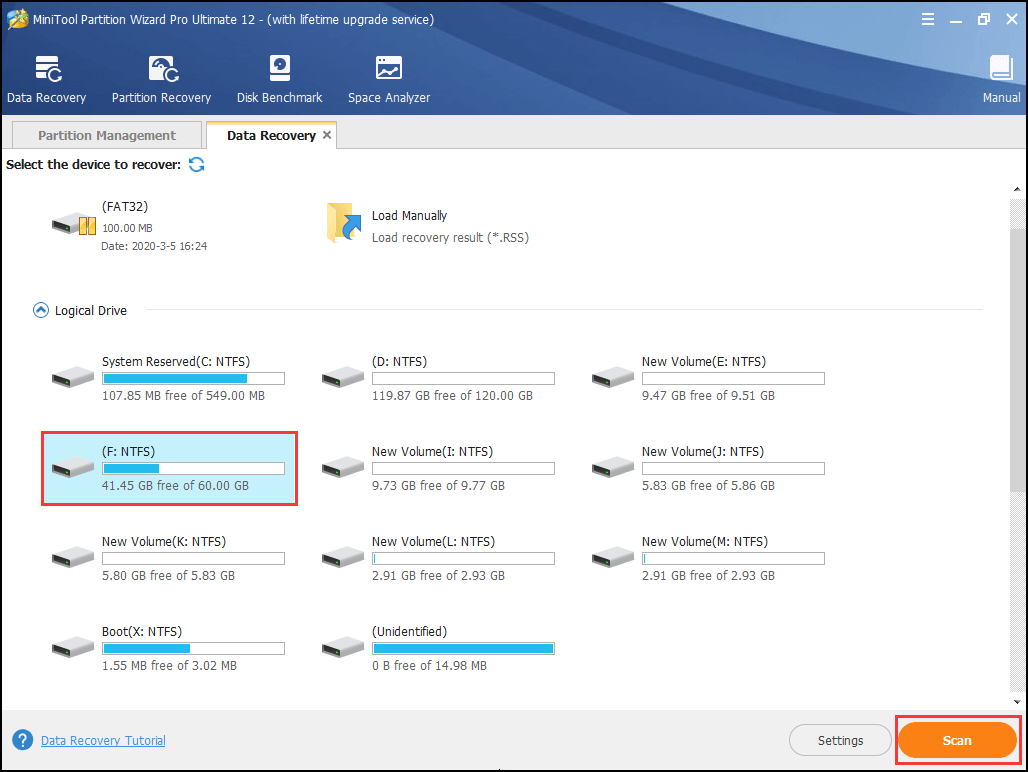The height and width of the screenshot is (772, 1028).
Task: Select the FAT32 100.00 MB previous result
Action: (x=130, y=226)
